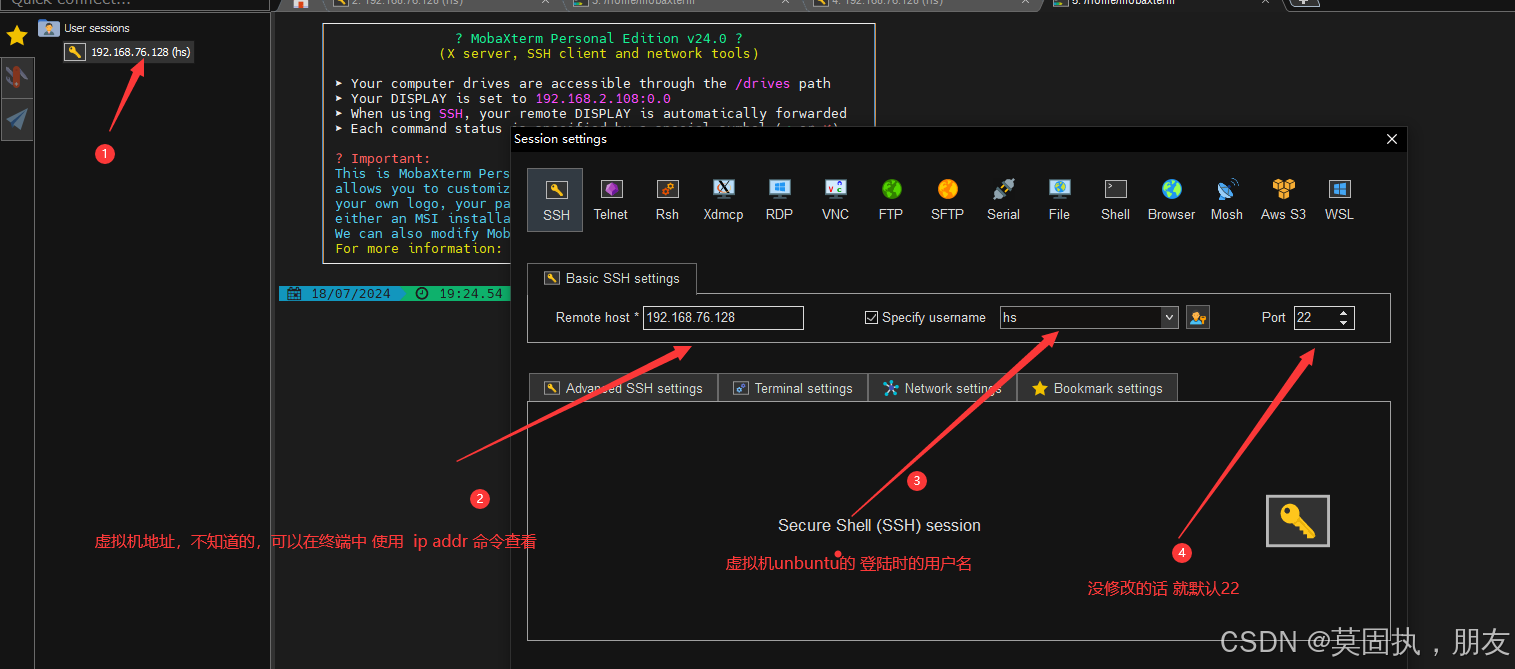Viewport: 1515px width, 669px height.
Task: Pick the WSL session type
Action: coord(1339,200)
